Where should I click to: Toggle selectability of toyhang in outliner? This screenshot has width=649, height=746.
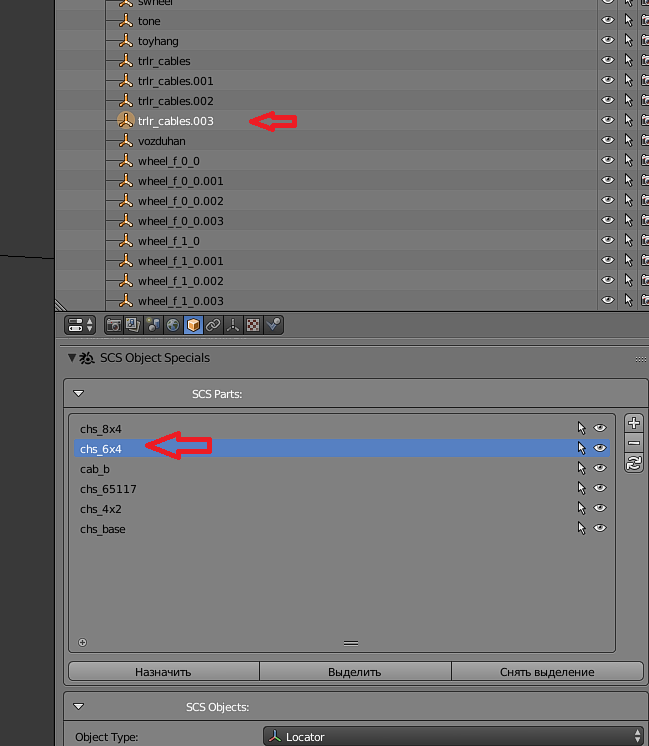[x=629, y=40]
